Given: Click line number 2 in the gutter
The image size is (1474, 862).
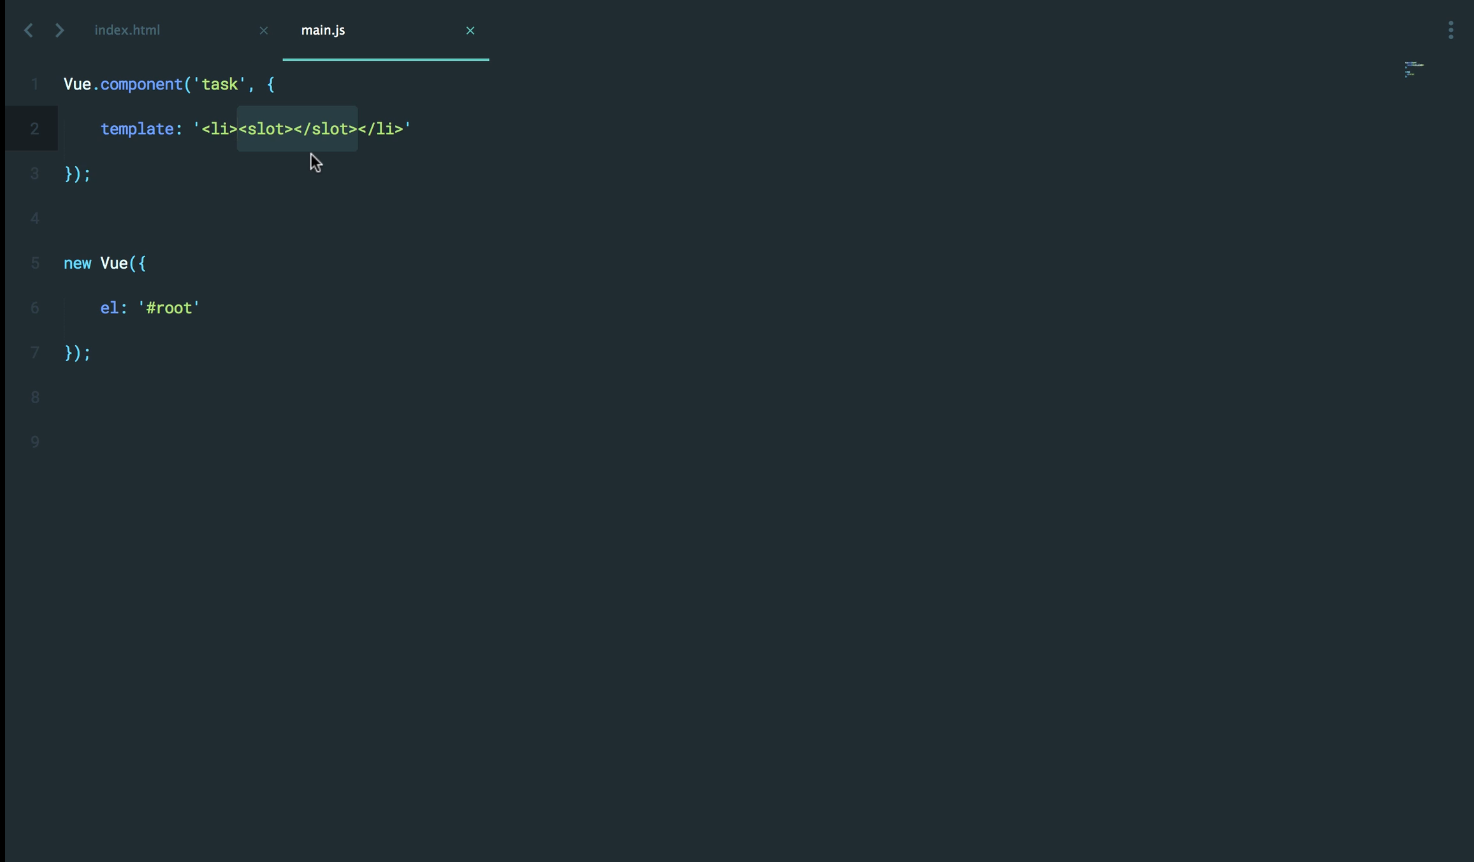Looking at the screenshot, I should tap(34, 129).
